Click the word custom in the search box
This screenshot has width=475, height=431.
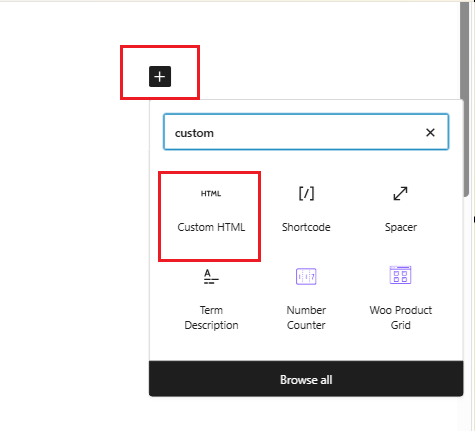(x=194, y=133)
